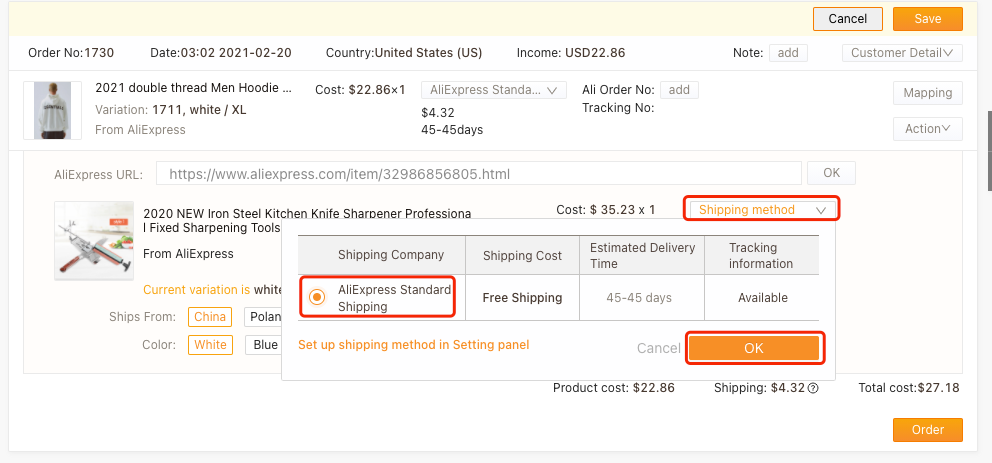This screenshot has height=463, width=992.
Task: Click the shipping cost help icon
Action: (813, 389)
